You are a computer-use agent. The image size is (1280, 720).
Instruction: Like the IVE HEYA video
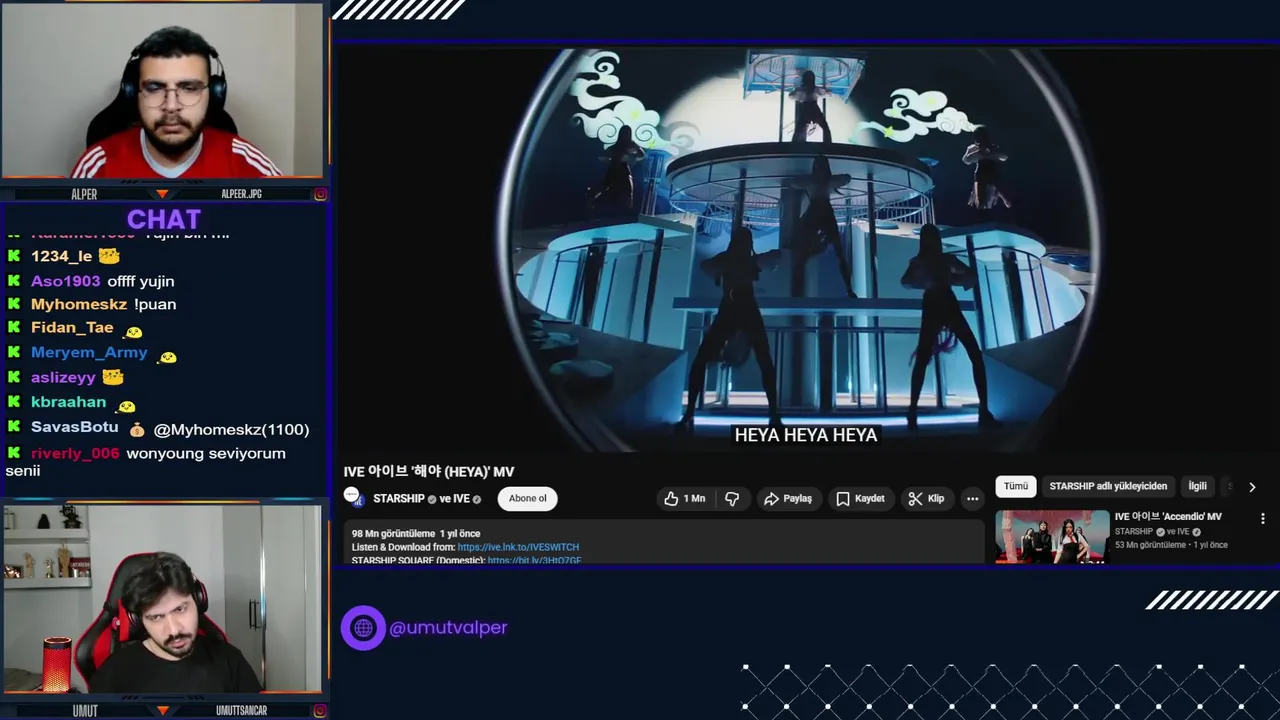(x=685, y=498)
